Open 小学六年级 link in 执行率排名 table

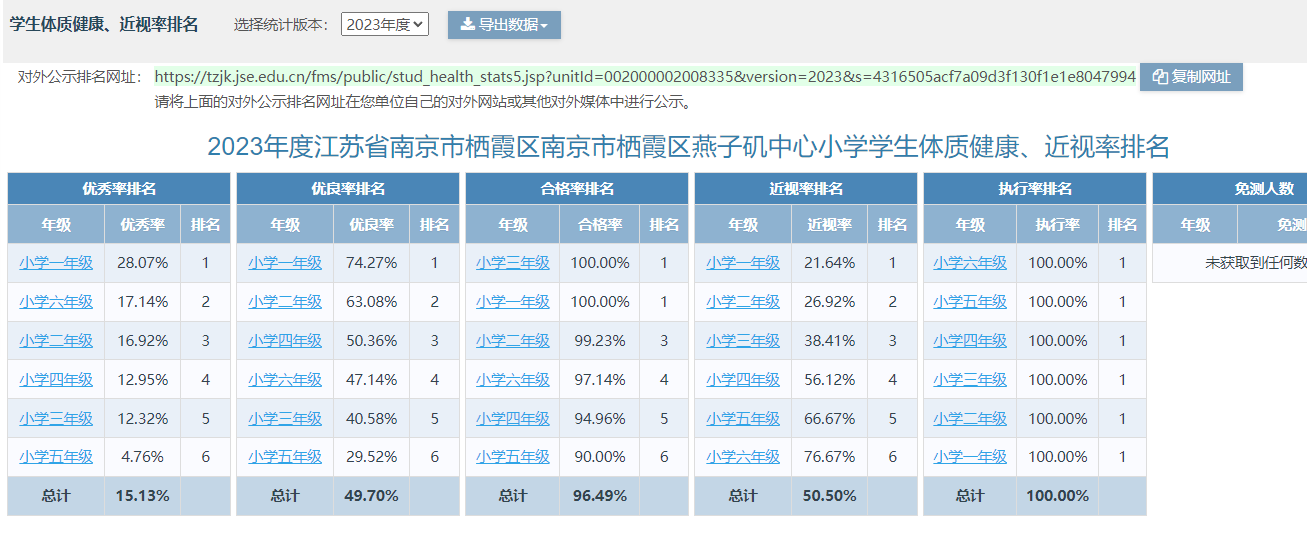point(970,263)
